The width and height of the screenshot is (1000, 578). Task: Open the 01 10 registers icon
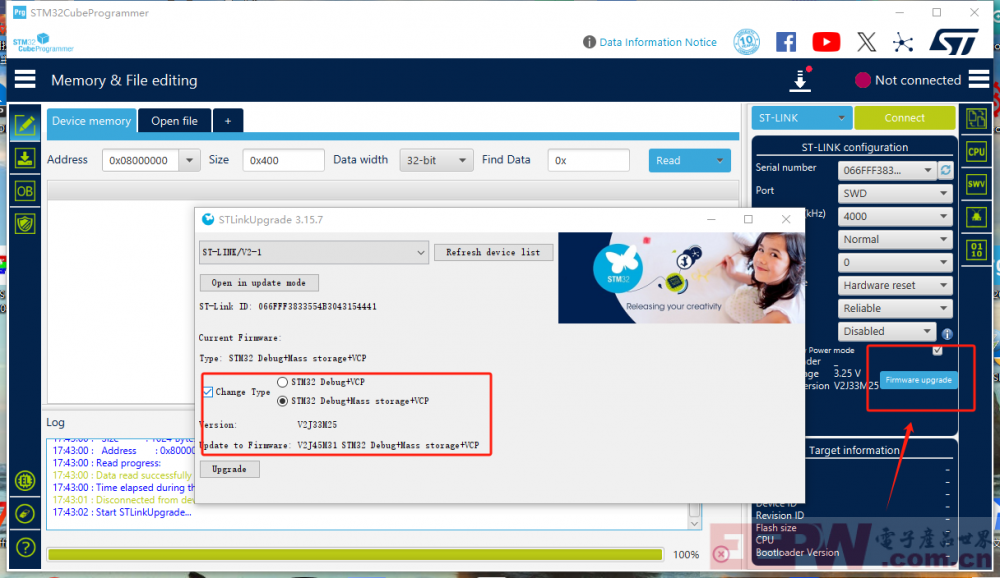976,249
